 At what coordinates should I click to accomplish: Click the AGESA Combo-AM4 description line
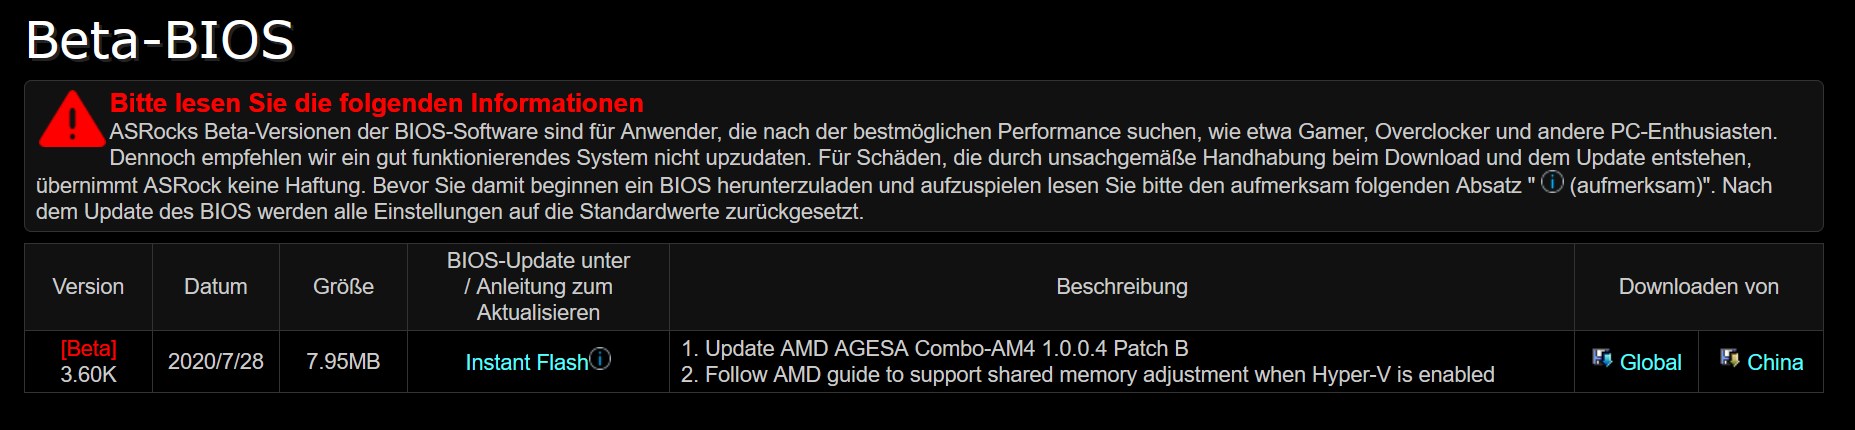935,349
